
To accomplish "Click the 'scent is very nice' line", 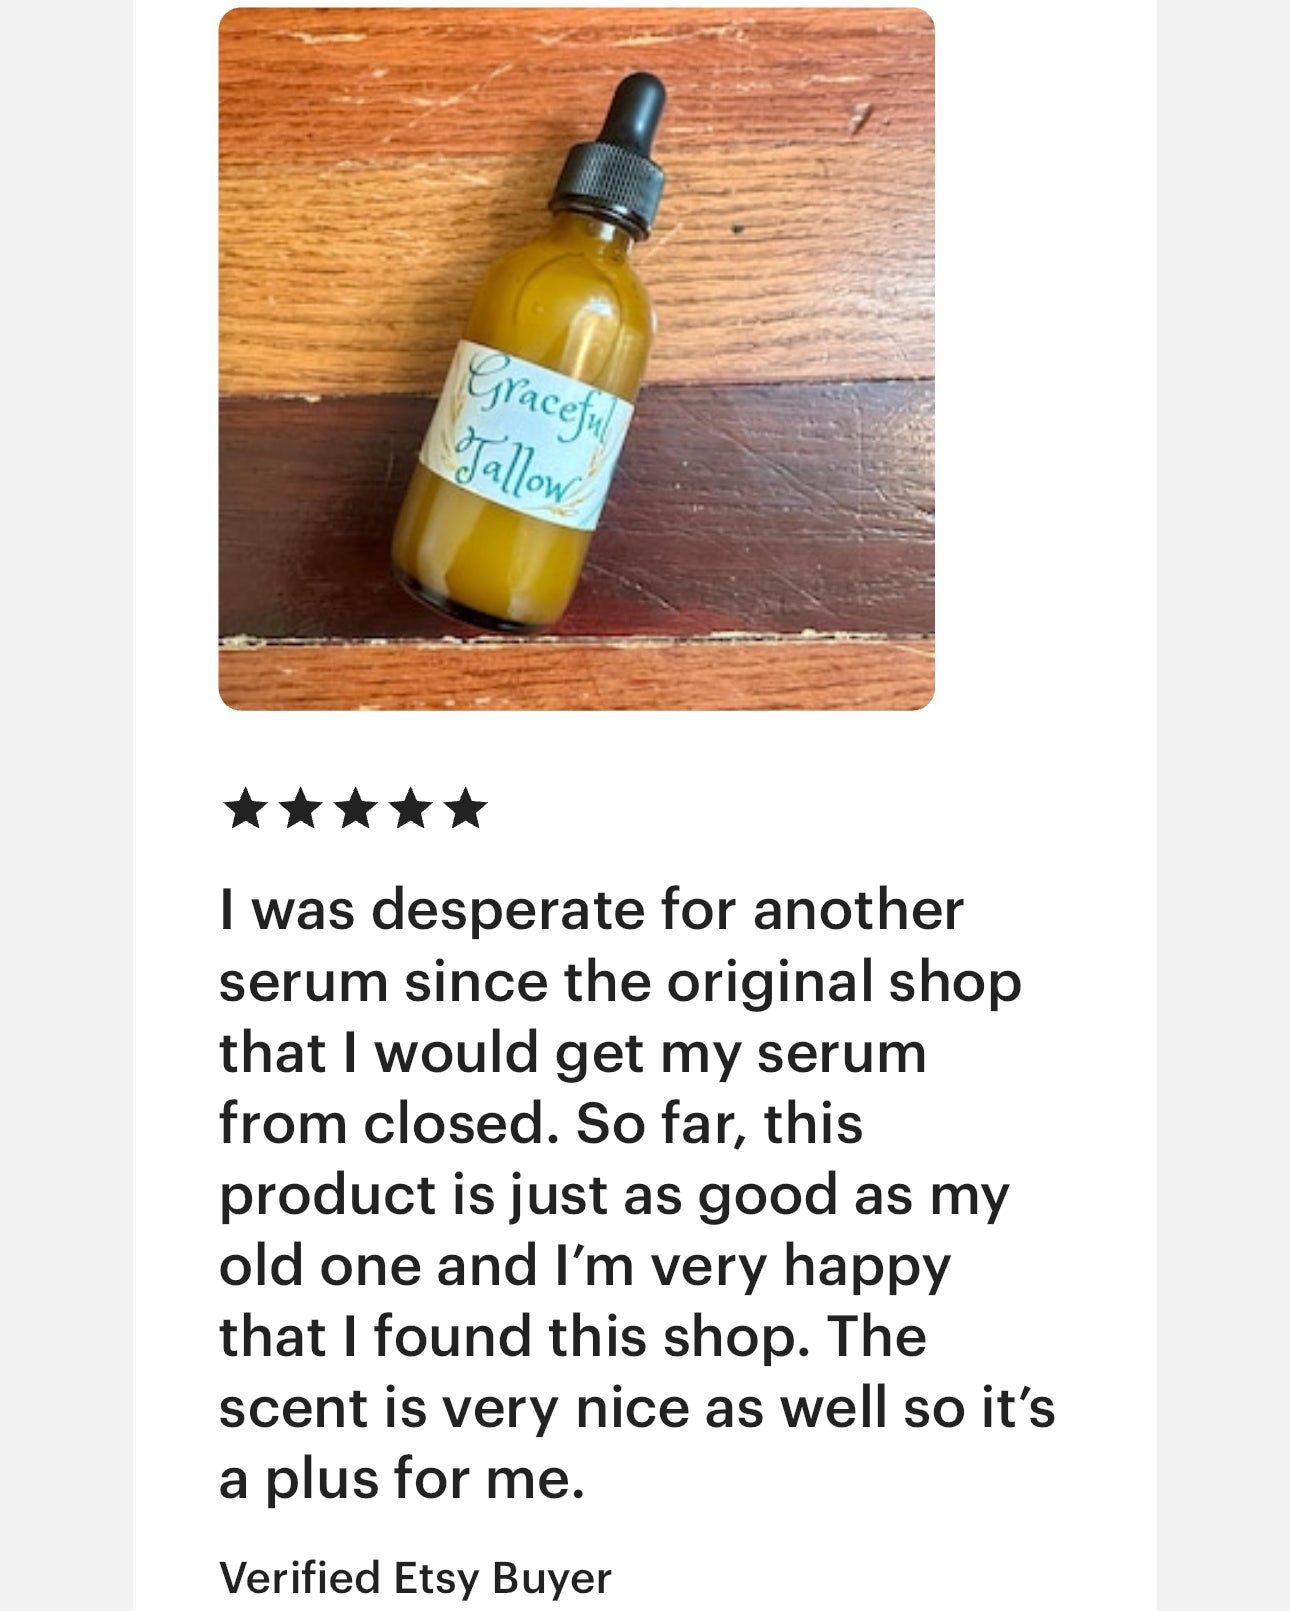I will point(637,1408).
